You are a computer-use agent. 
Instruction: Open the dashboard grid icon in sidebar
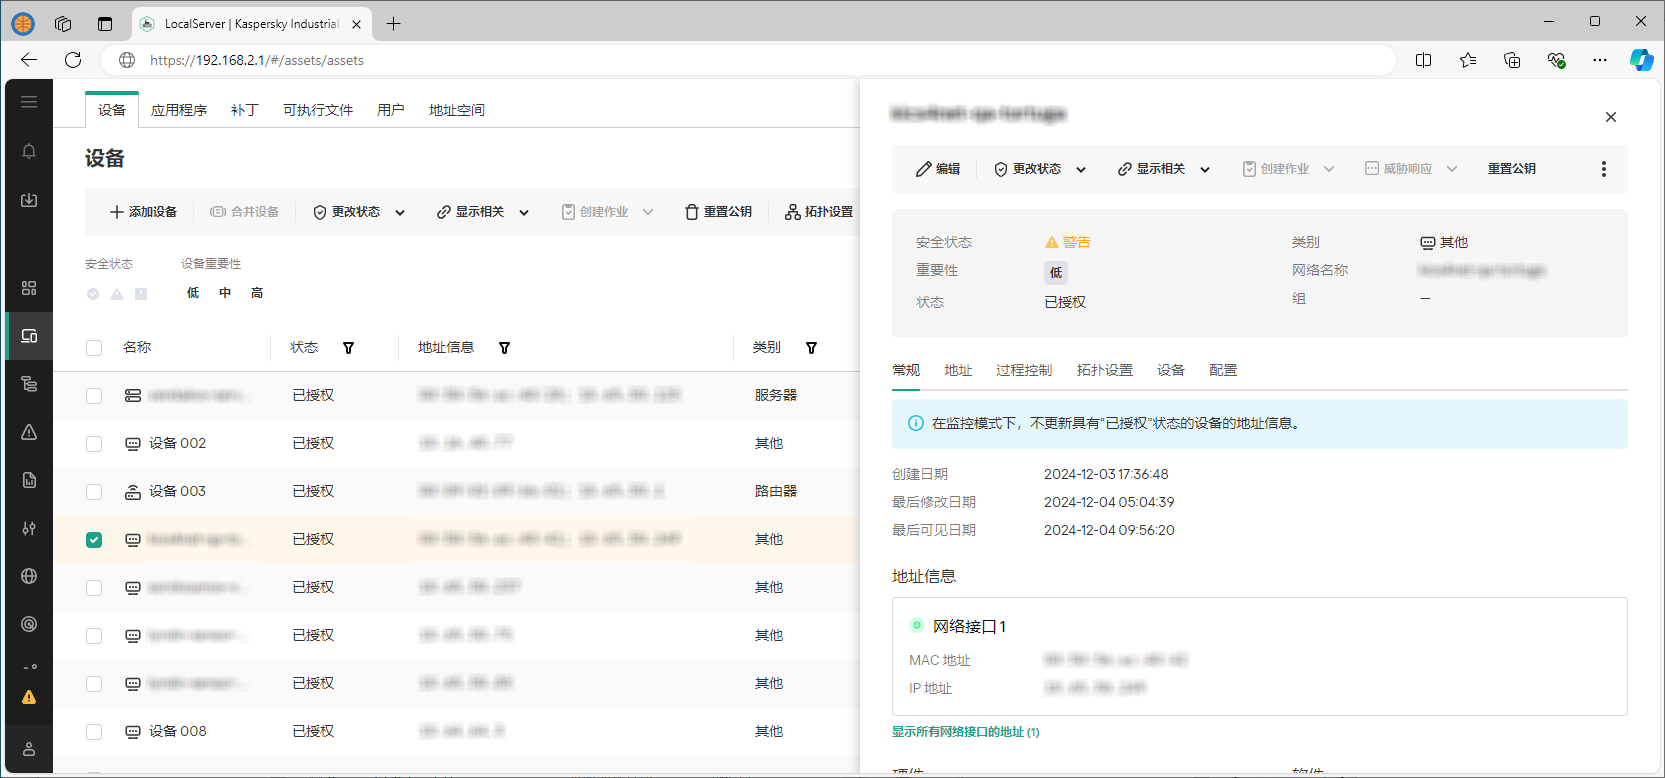coord(29,288)
